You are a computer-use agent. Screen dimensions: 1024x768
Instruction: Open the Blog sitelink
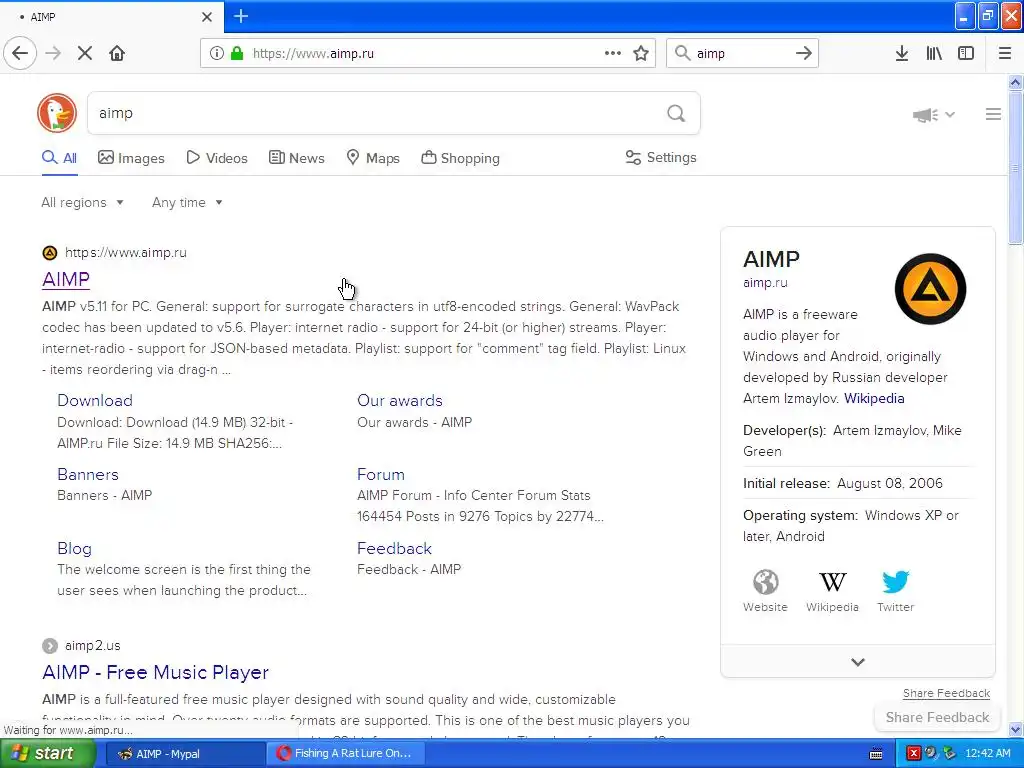click(x=74, y=549)
